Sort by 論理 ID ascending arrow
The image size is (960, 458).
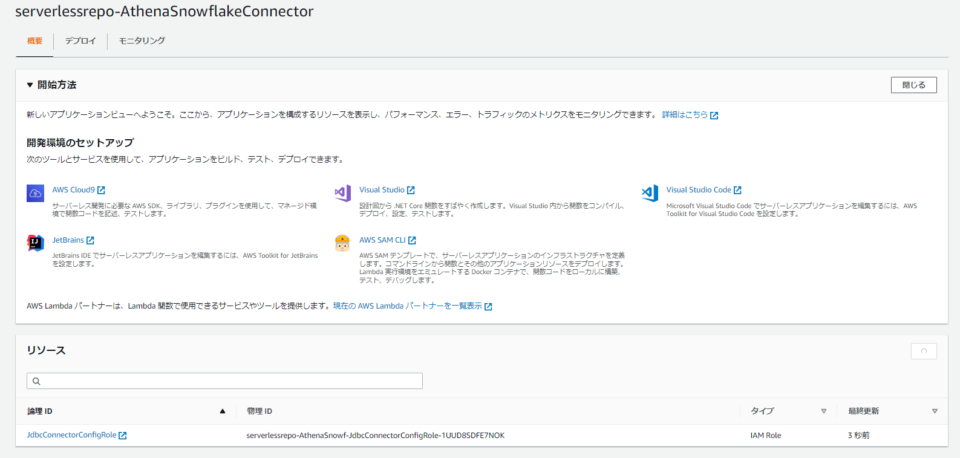coord(223,411)
